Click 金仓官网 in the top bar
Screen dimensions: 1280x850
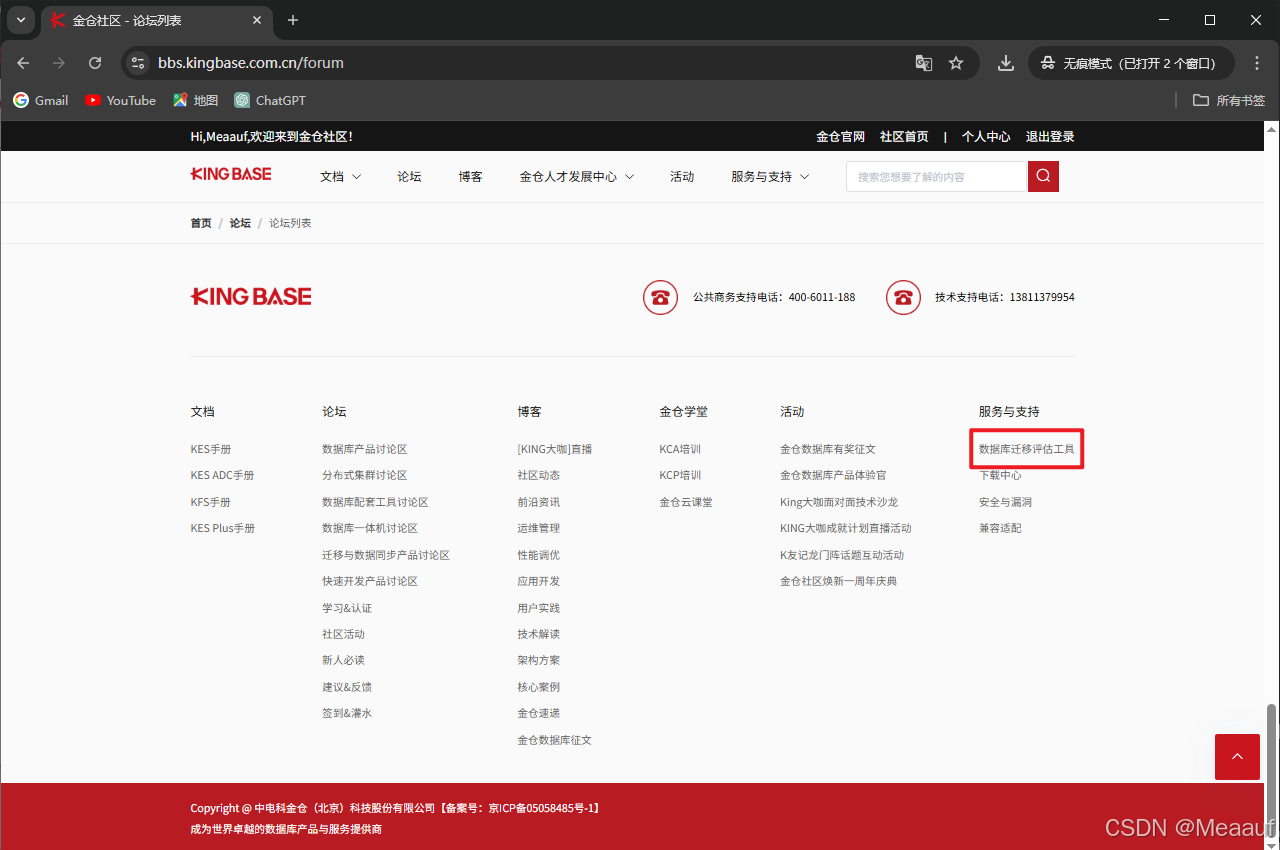(x=840, y=136)
